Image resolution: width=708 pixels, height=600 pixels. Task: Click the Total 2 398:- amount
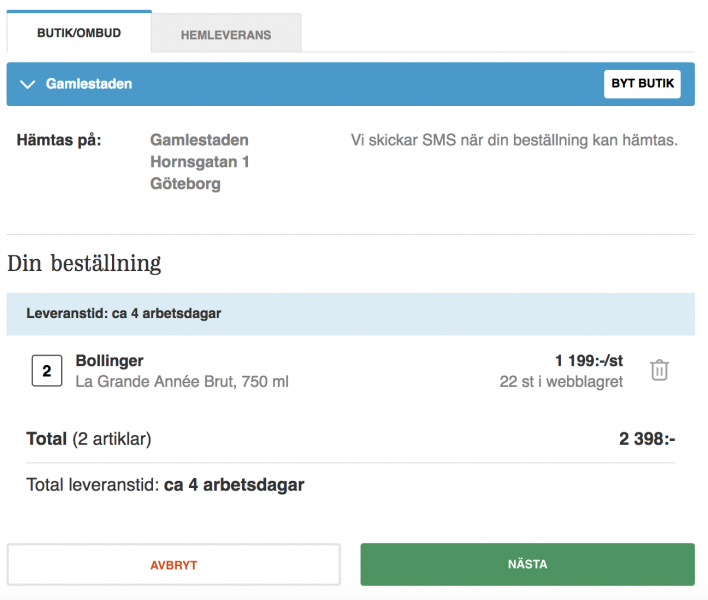pyautogui.click(x=647, y=438)
